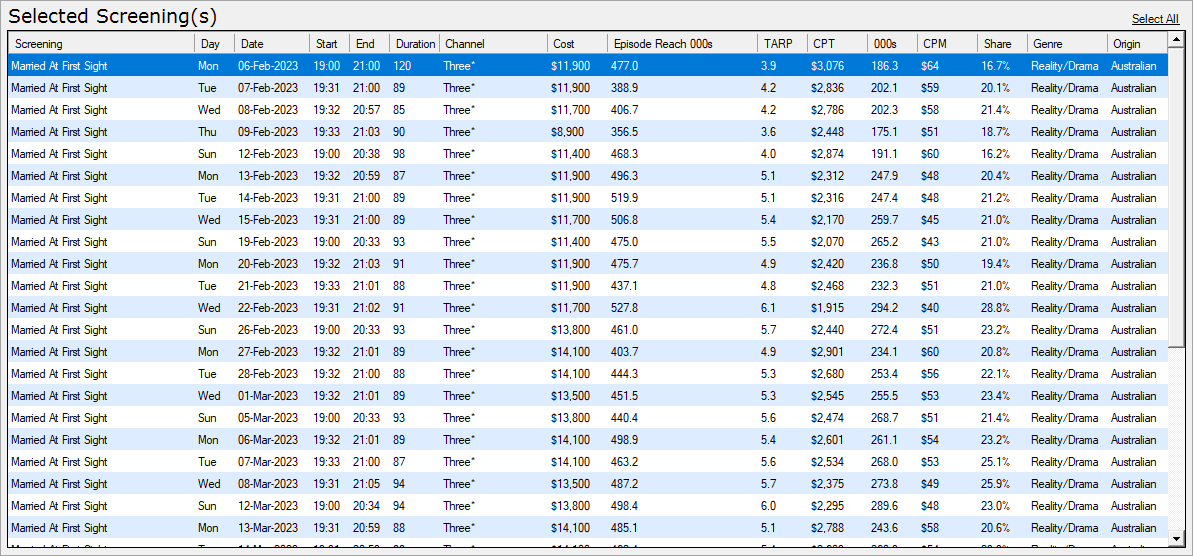
Task: Click the 25.9% share value
Action: pyautogui.click(x=996, y=484)
